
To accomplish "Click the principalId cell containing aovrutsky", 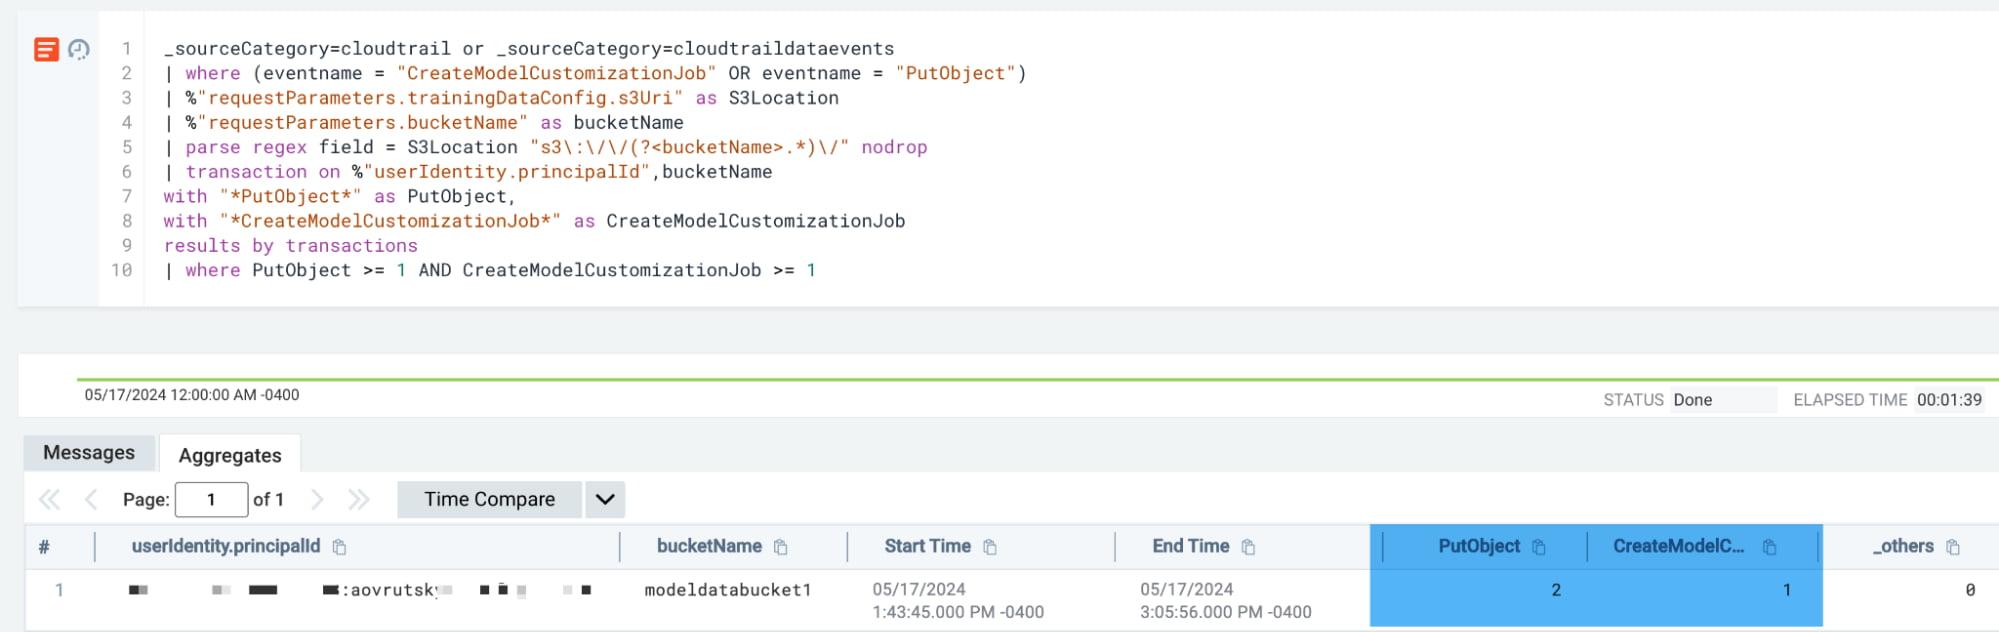I will click(360, 590).
